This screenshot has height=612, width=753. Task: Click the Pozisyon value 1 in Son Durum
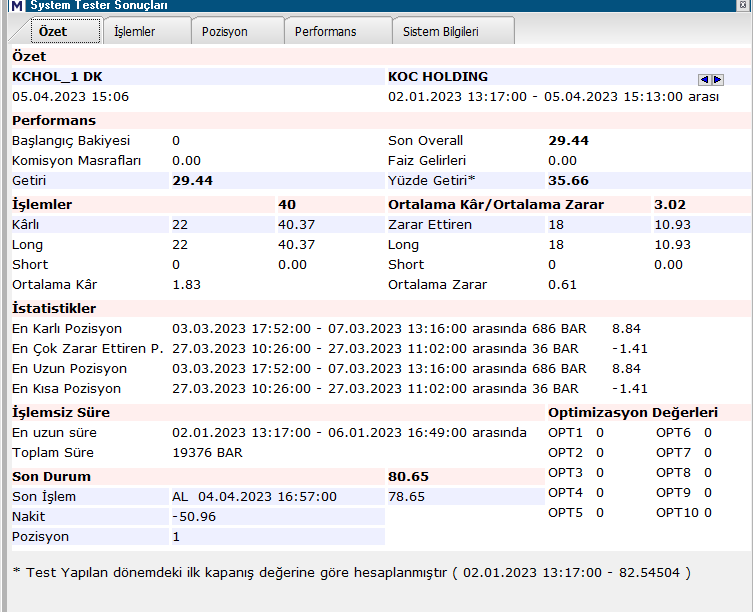[176, 537]
